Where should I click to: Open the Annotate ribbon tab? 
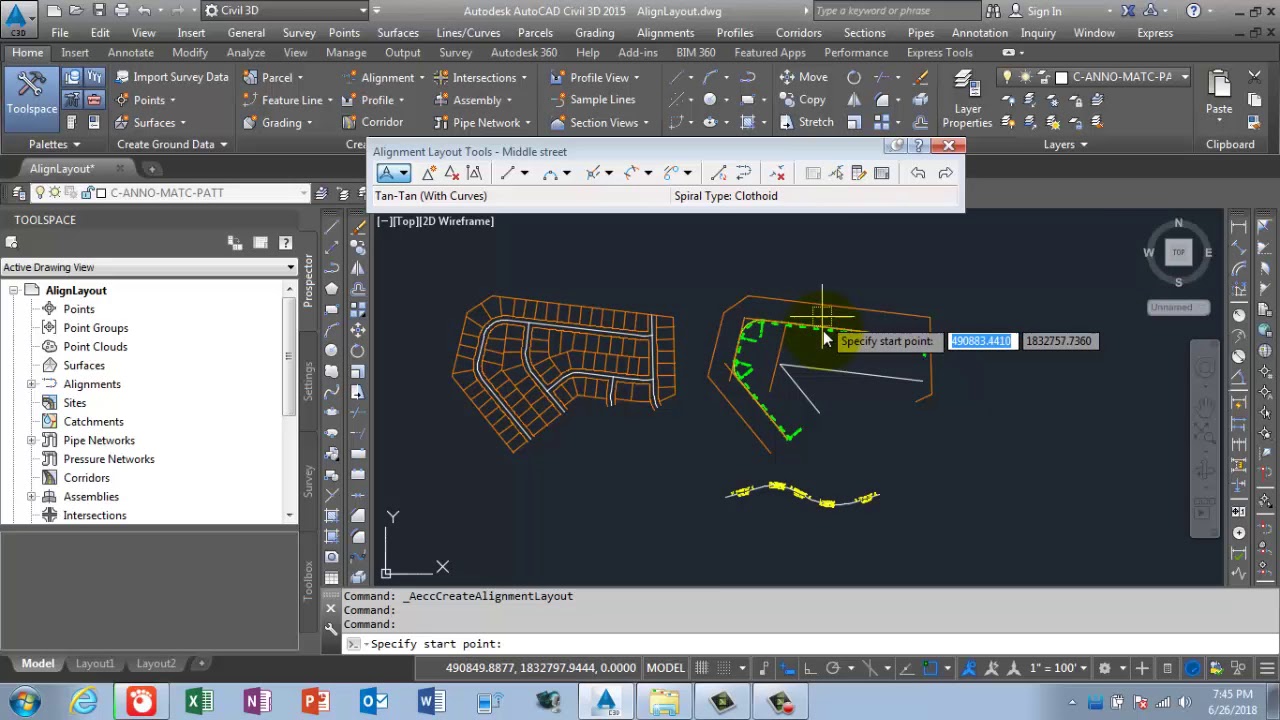coord(130,53)
